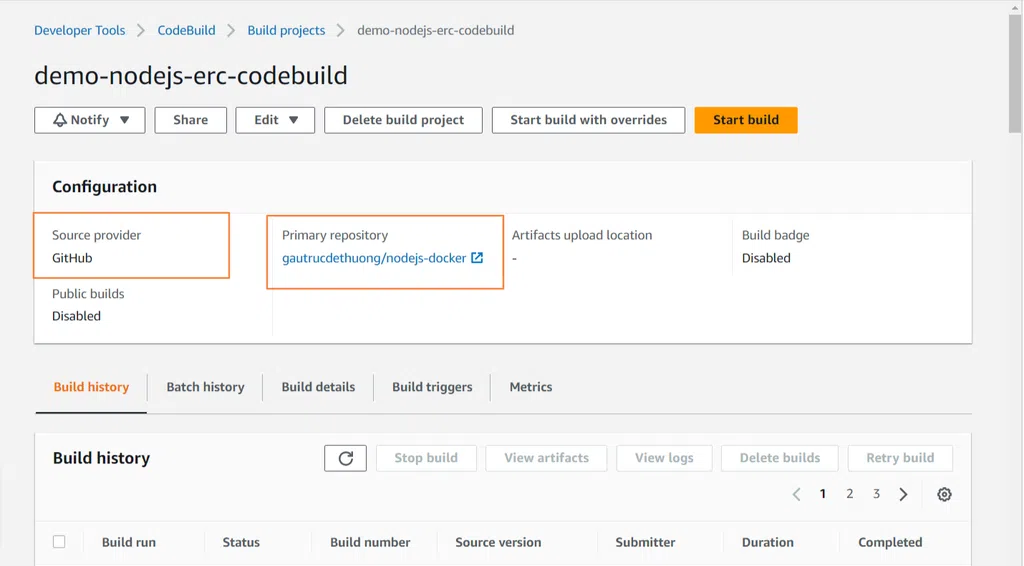This screenshot has height=566, width=1024.
Task: Open CodeBuild breadcrumb link
Action: point(186,31)
